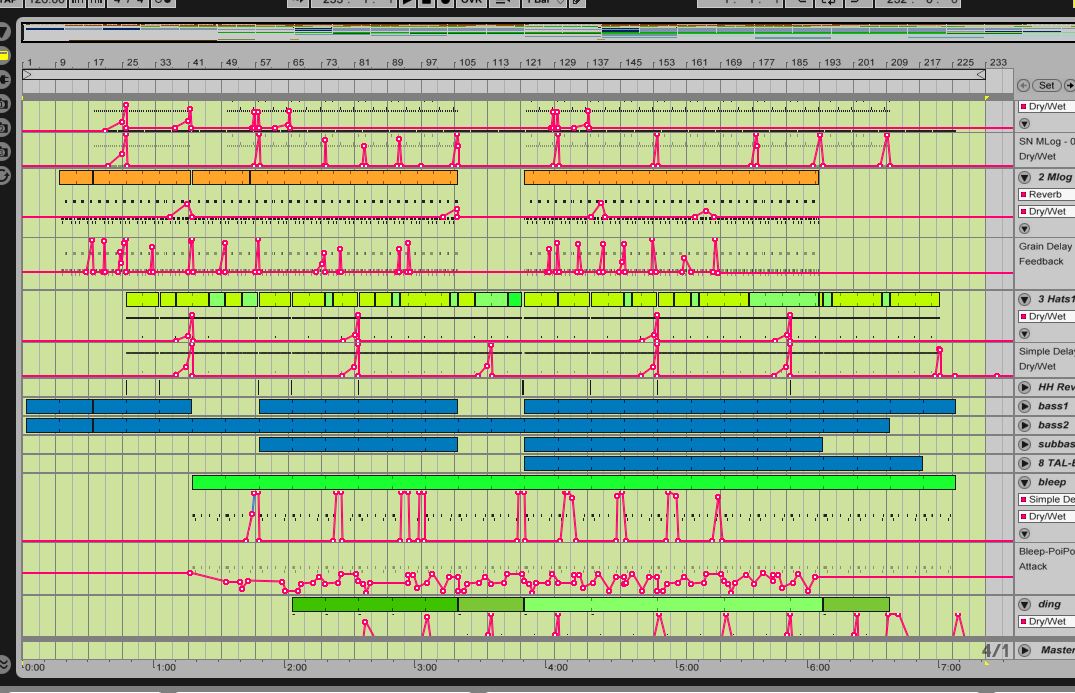
Task: Select the Grain Delay lane label
Action: coord(1045,246)
